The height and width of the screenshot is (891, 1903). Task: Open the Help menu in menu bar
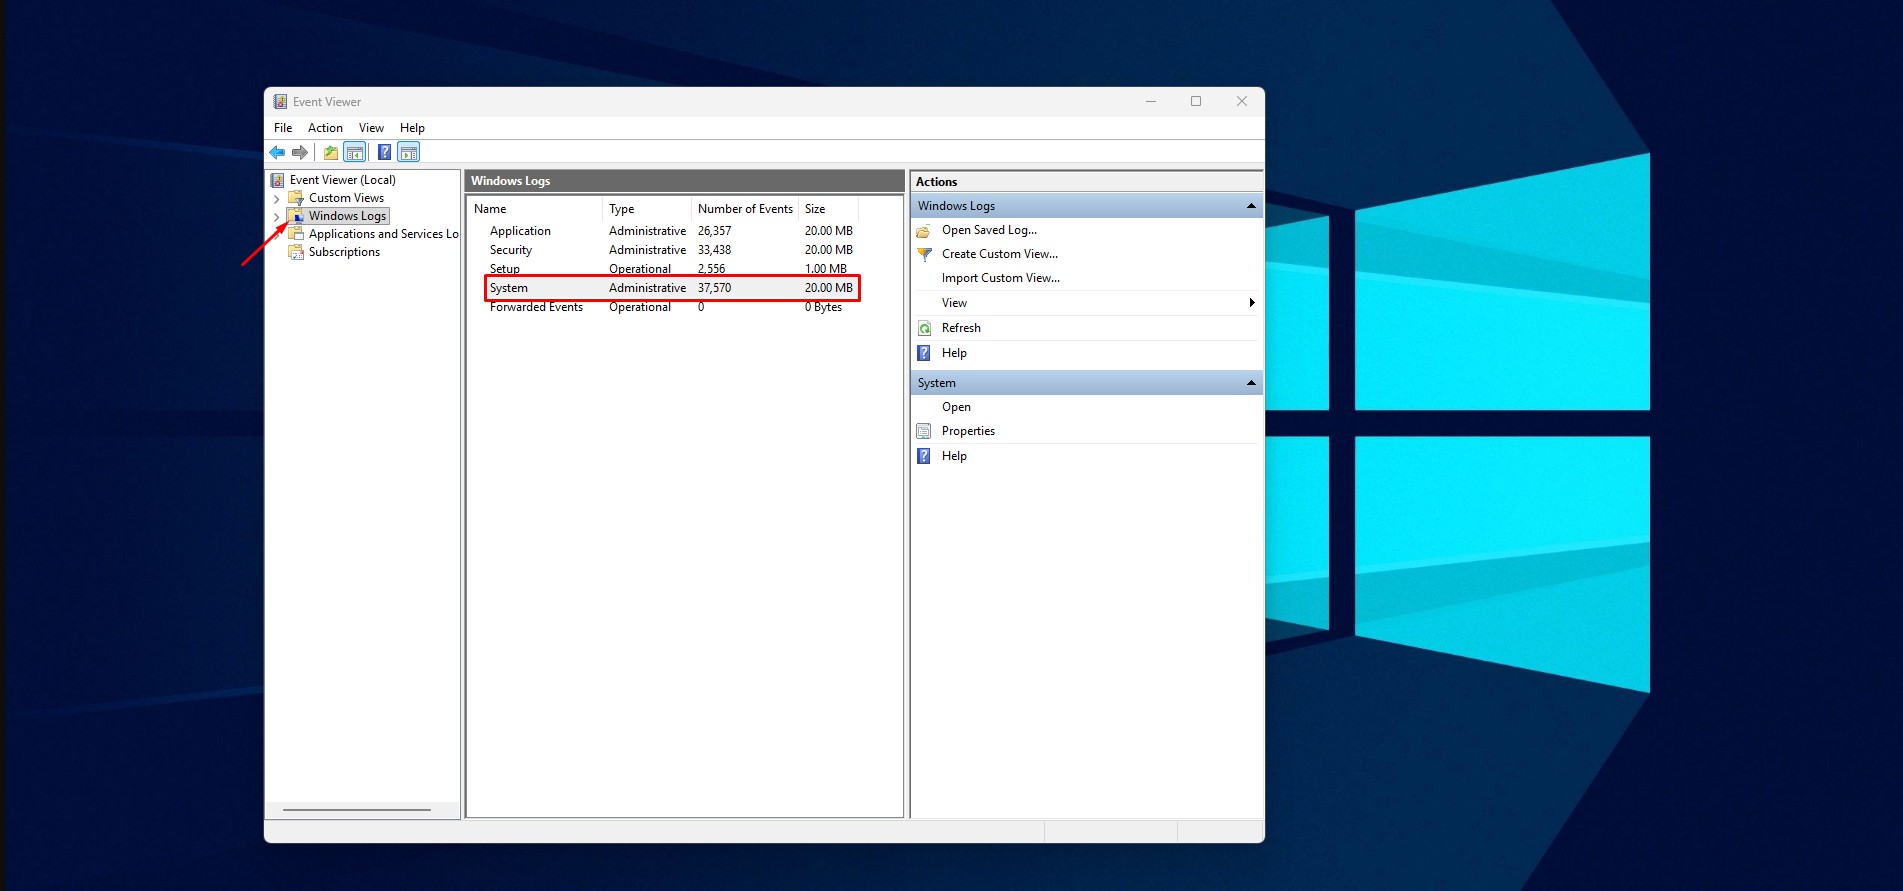point(412,128)
